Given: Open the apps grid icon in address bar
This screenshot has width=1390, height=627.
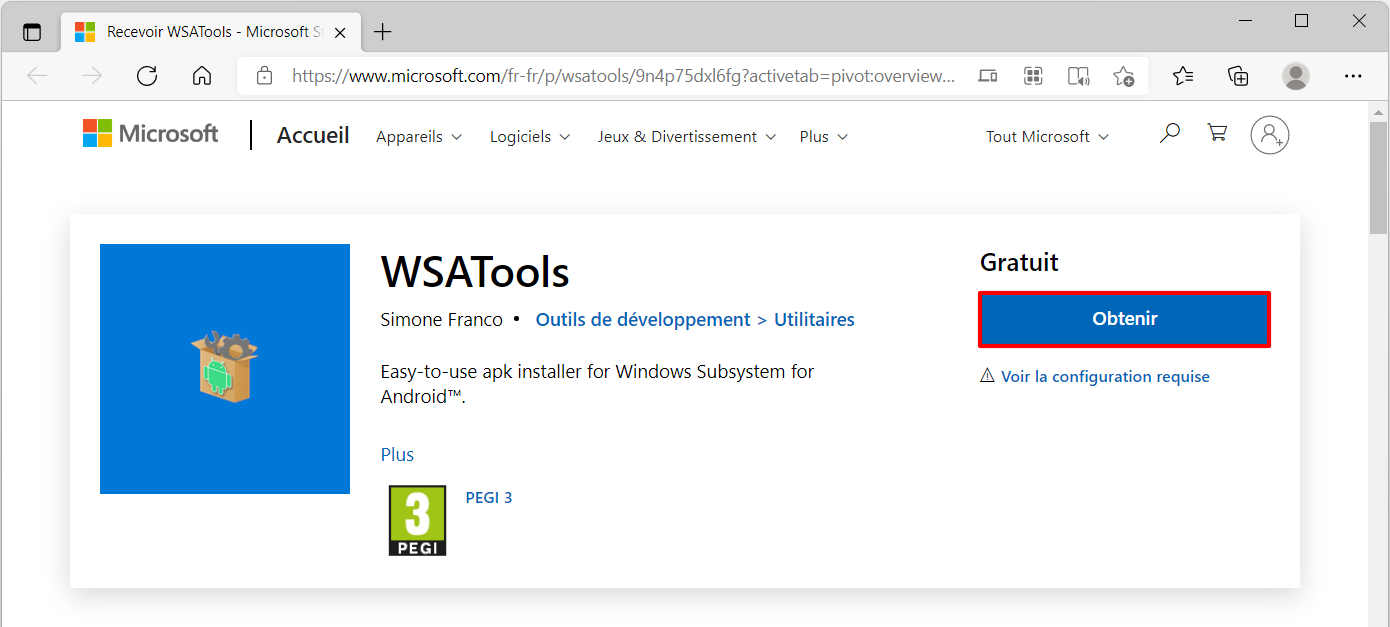Looking at the screenshot, I should click(x=1033, y=76).
